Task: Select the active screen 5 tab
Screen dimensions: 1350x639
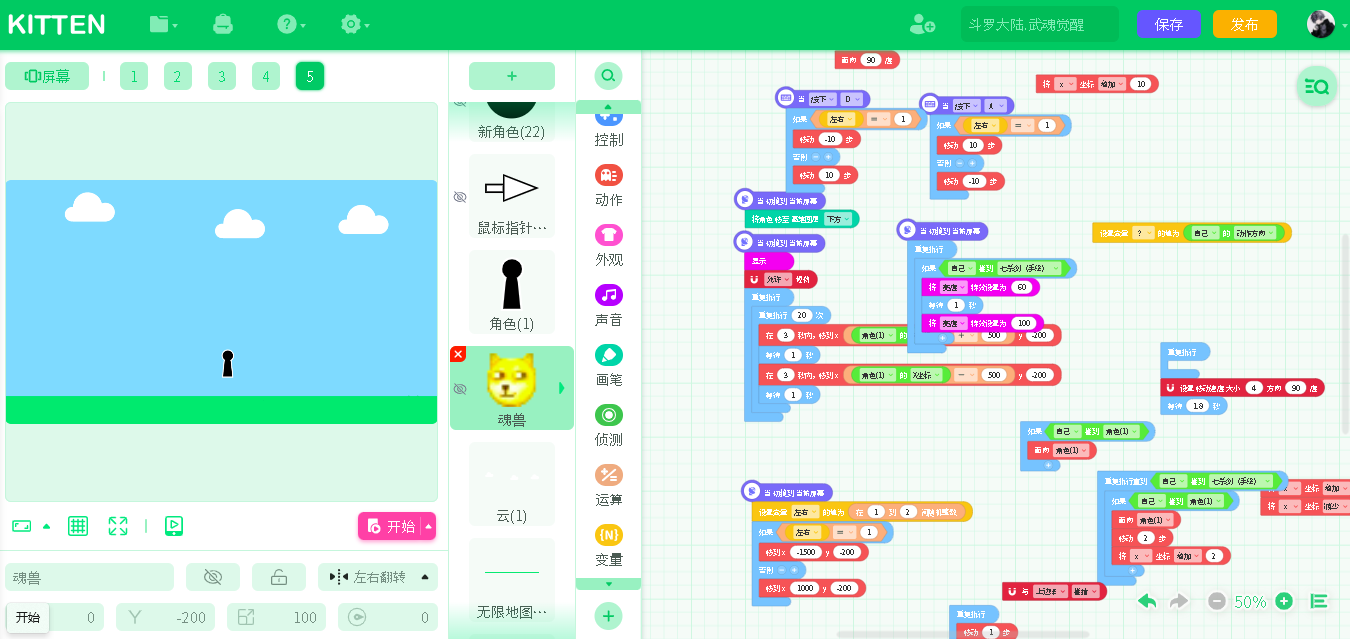Action: (310, 76)
